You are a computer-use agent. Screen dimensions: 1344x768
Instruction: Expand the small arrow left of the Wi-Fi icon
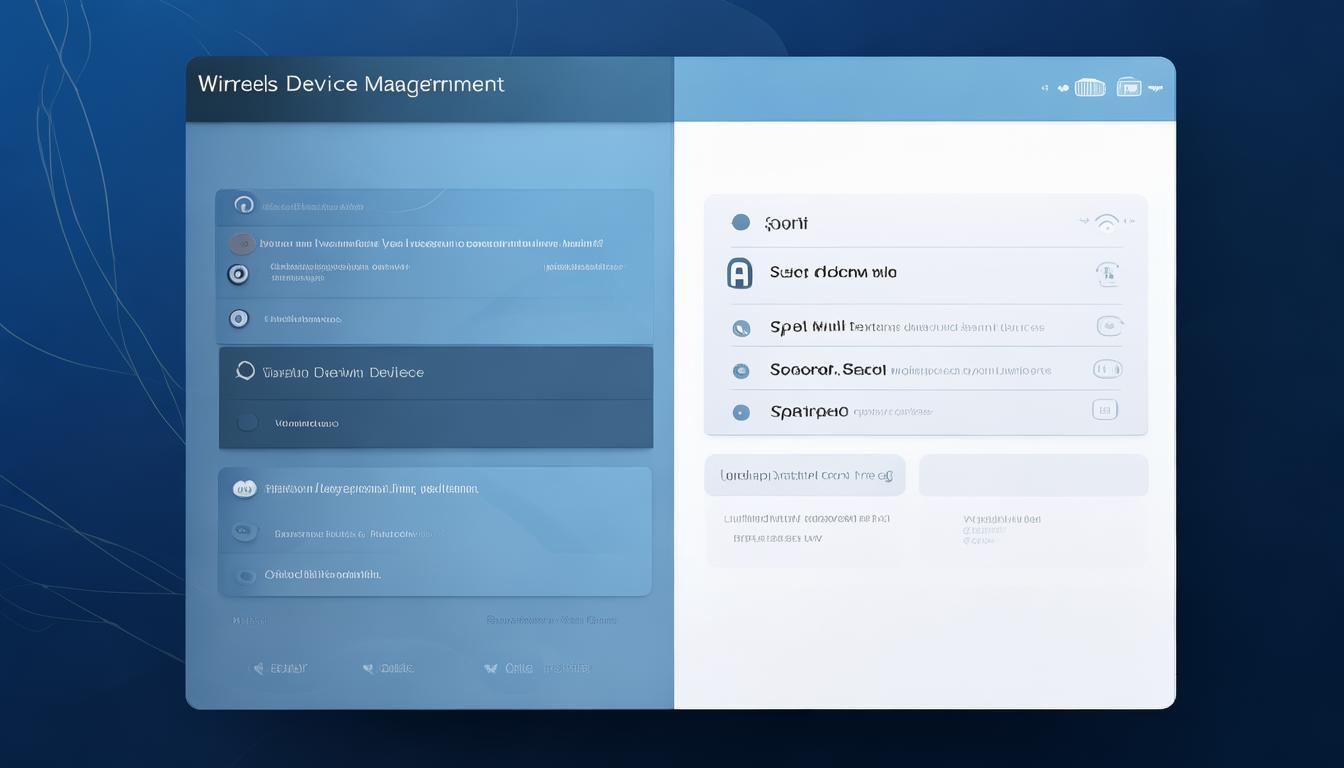1084,222
